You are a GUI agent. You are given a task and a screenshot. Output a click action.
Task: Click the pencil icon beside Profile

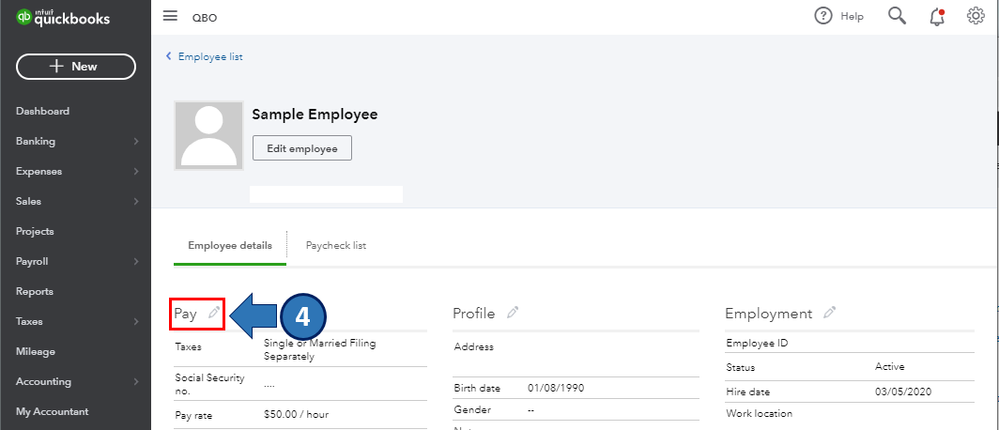coord(513,313)
